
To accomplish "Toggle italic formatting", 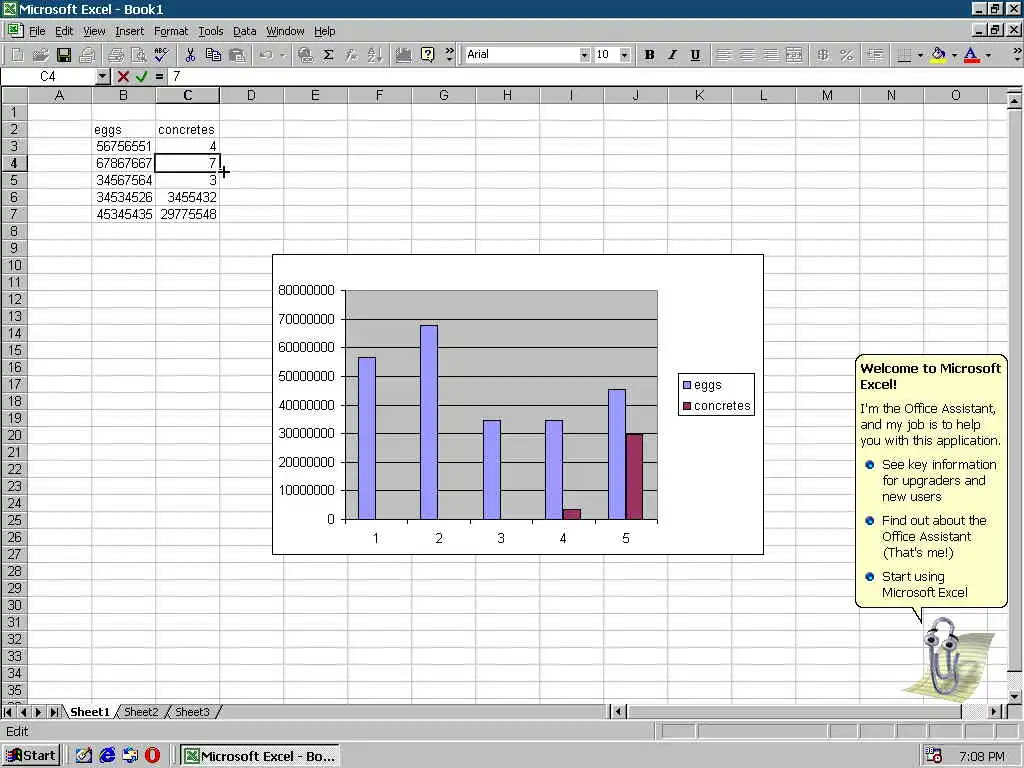I will tap(672, 55).
